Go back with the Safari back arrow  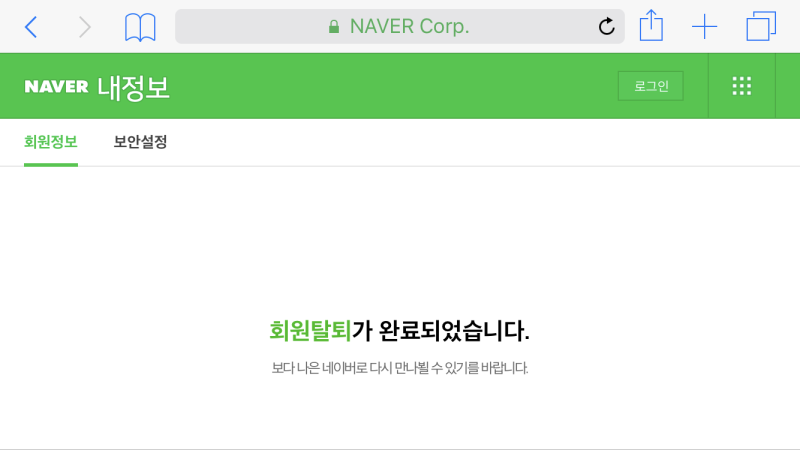point(31,27)
